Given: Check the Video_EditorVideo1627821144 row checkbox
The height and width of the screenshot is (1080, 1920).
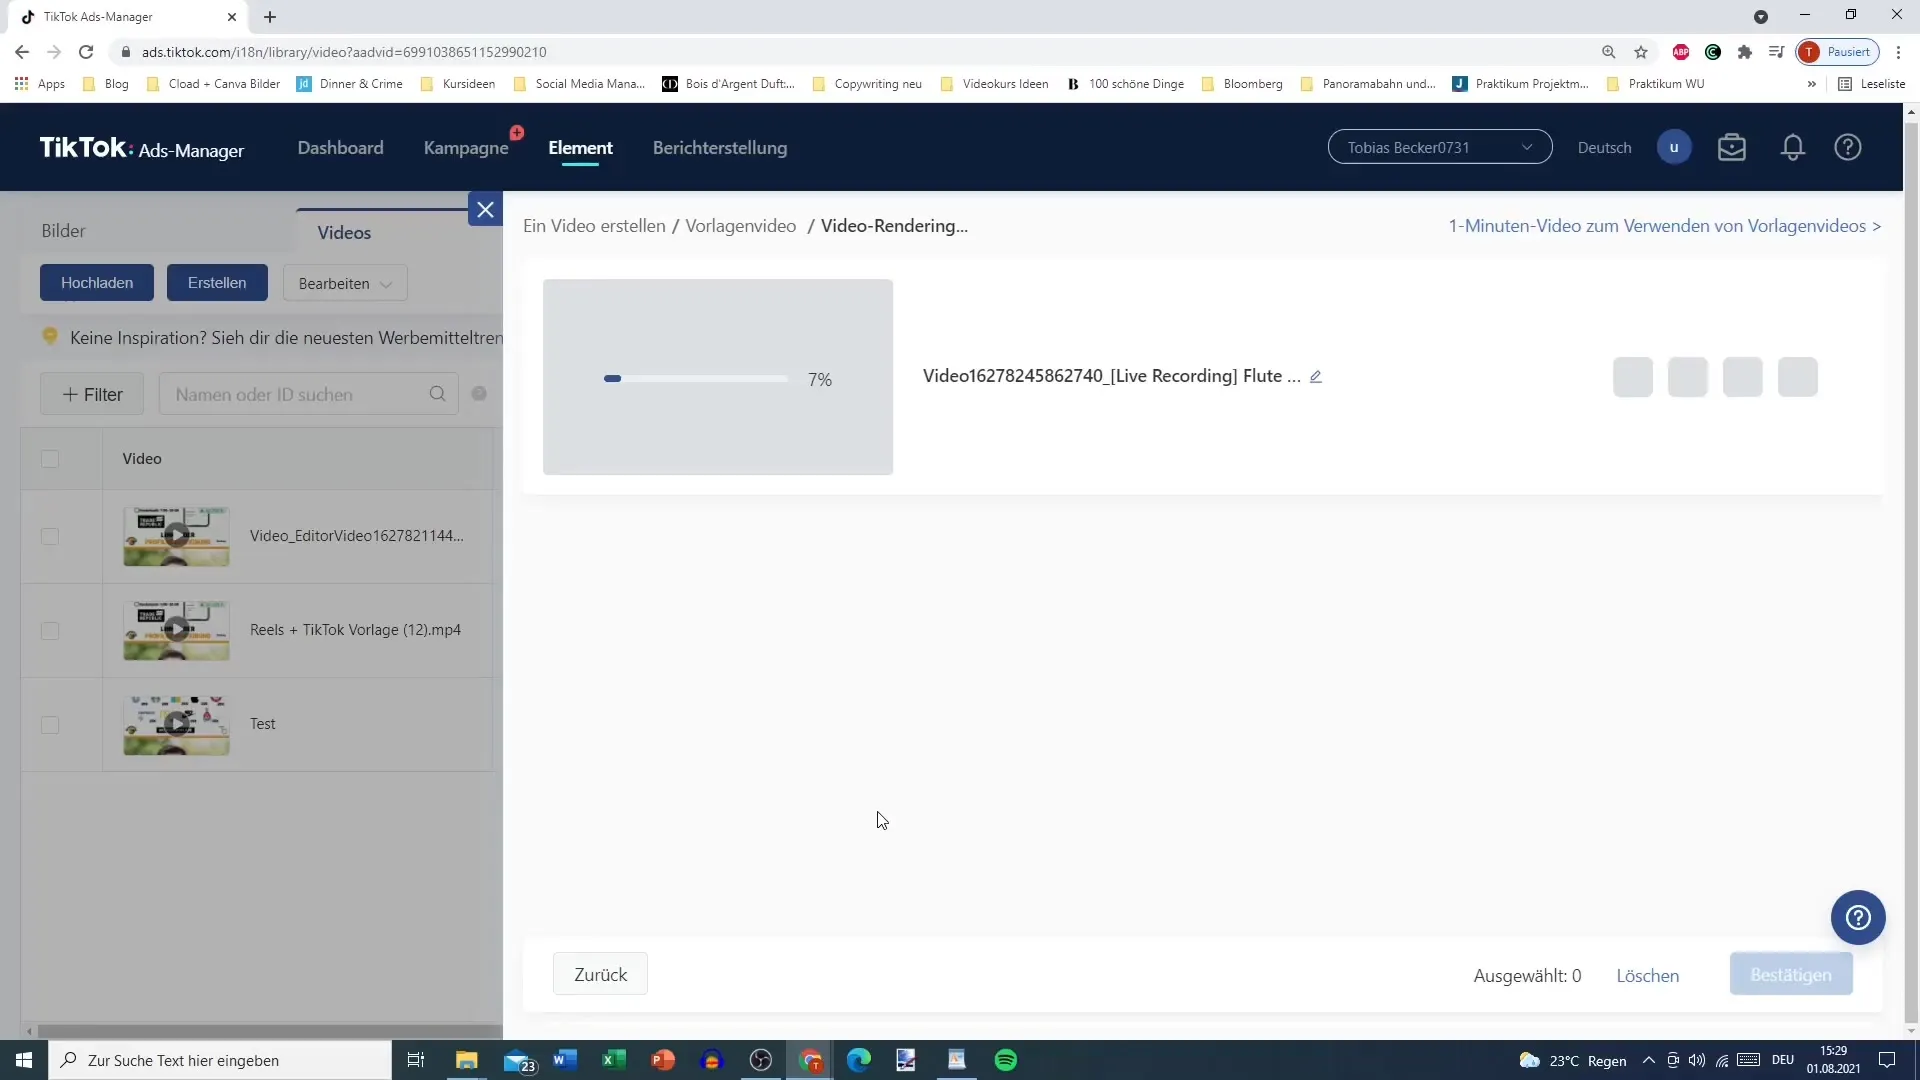Looking at the screenshot, I should click(50, 536).
